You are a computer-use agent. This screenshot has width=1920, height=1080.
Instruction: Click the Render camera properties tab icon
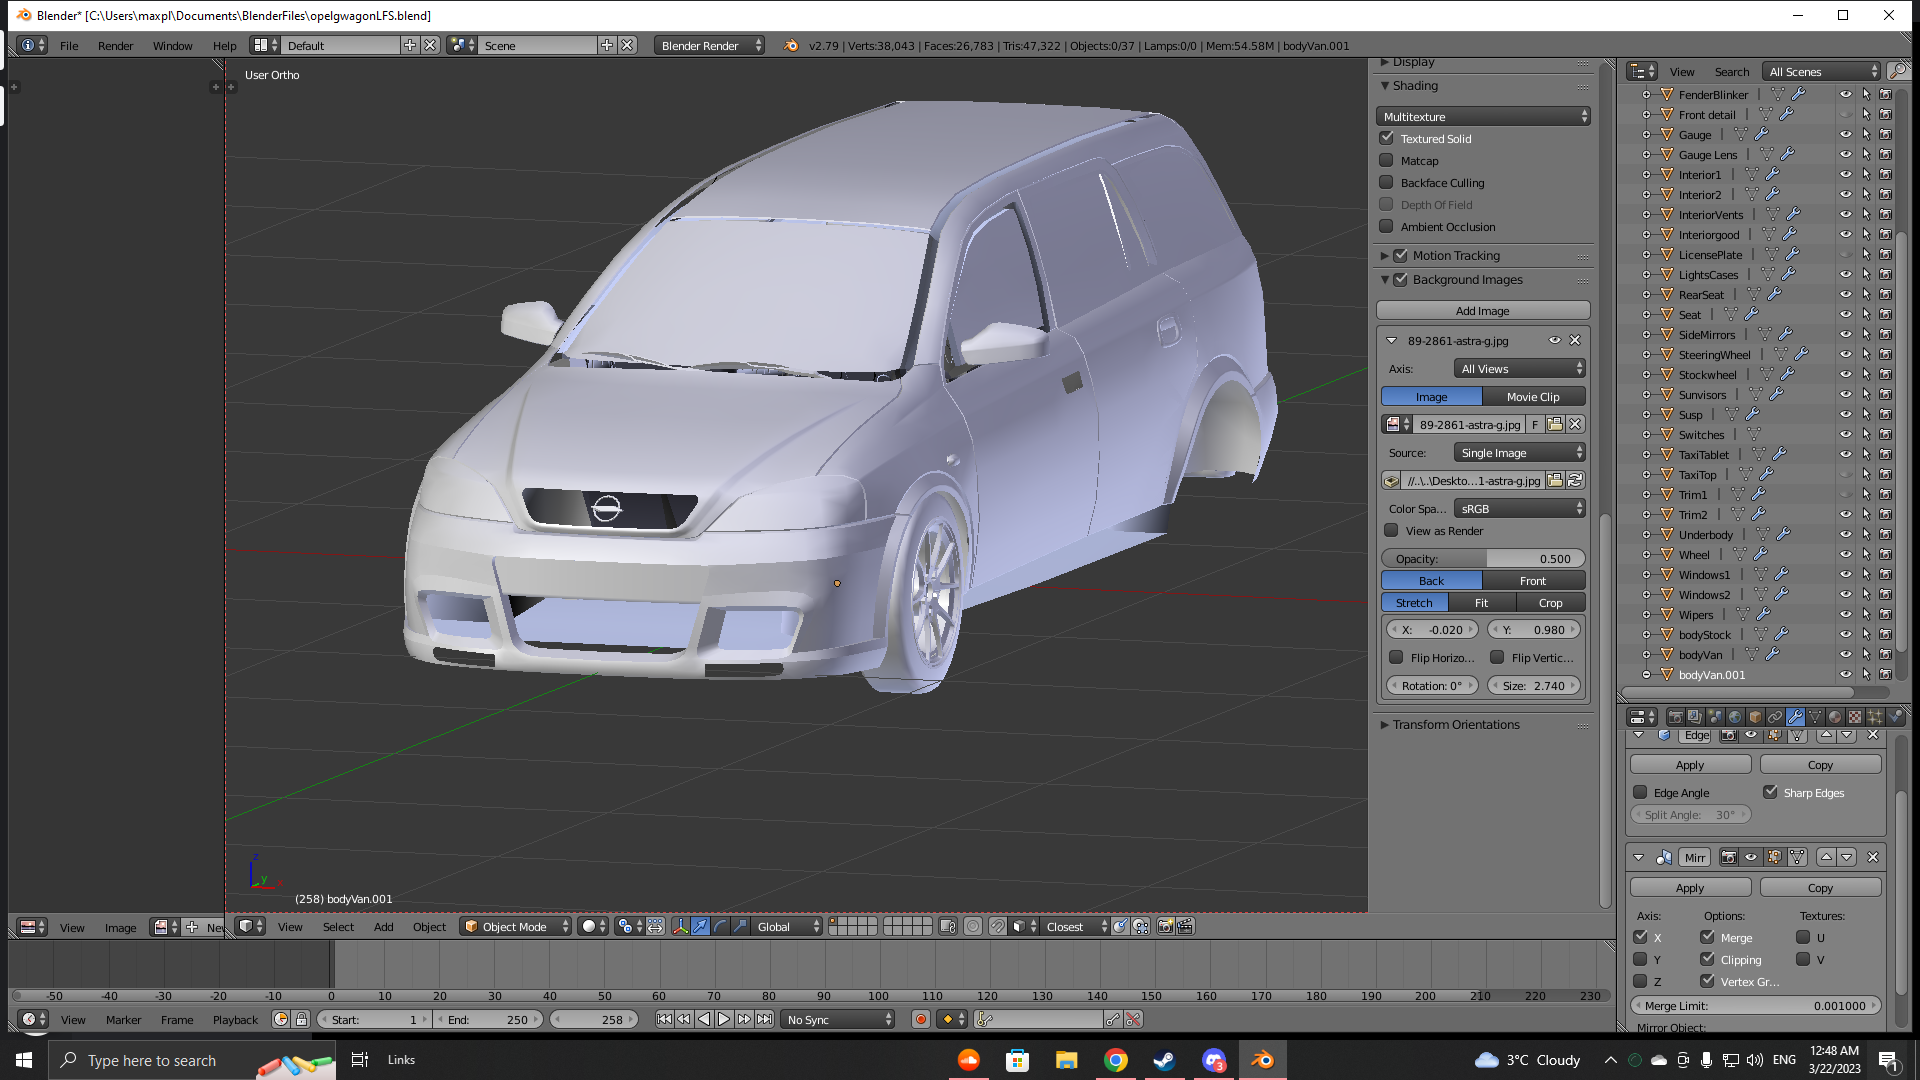[x=1676, y=717]
